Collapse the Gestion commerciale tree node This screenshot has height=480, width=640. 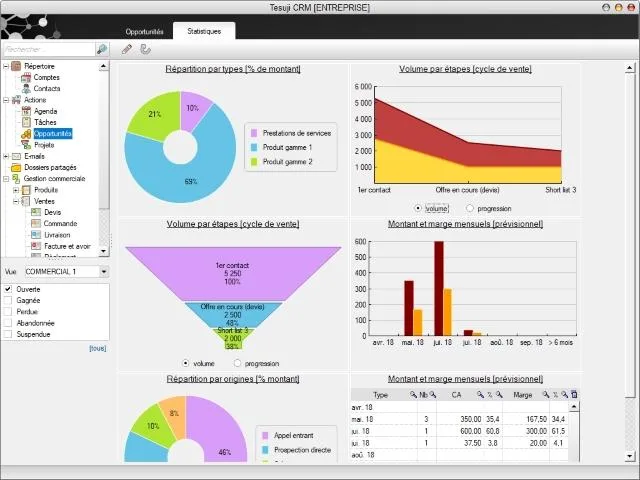pos(6,179)
